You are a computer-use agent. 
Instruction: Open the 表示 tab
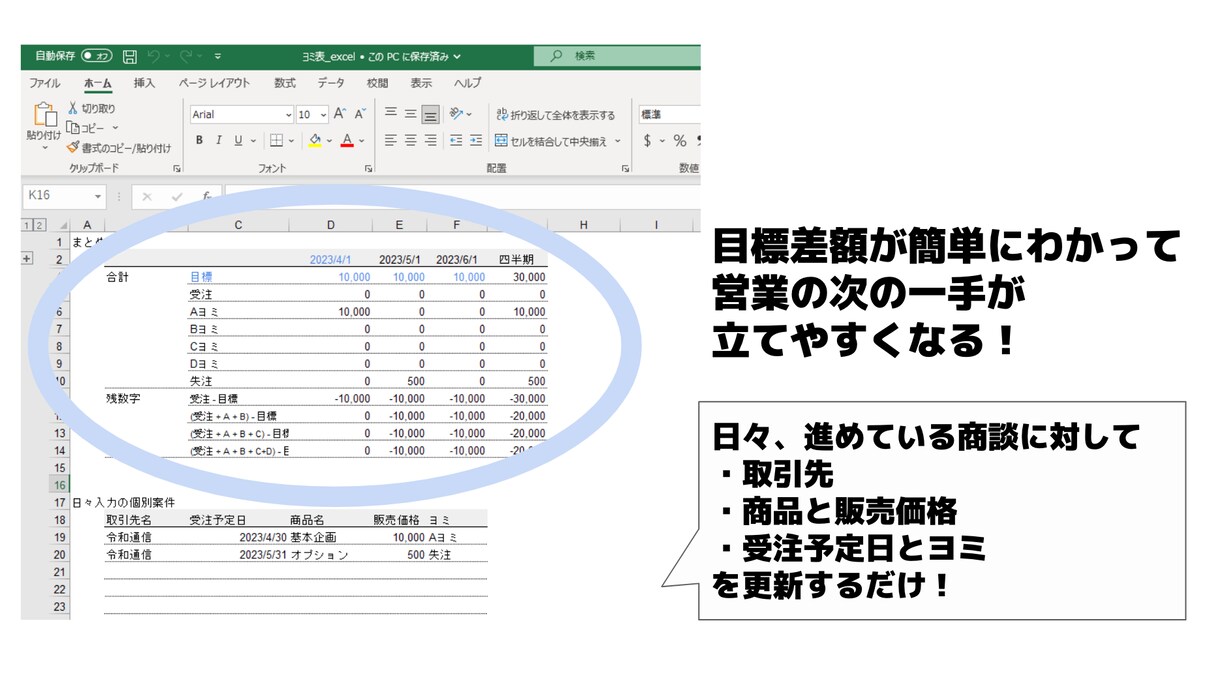[422, 83]
